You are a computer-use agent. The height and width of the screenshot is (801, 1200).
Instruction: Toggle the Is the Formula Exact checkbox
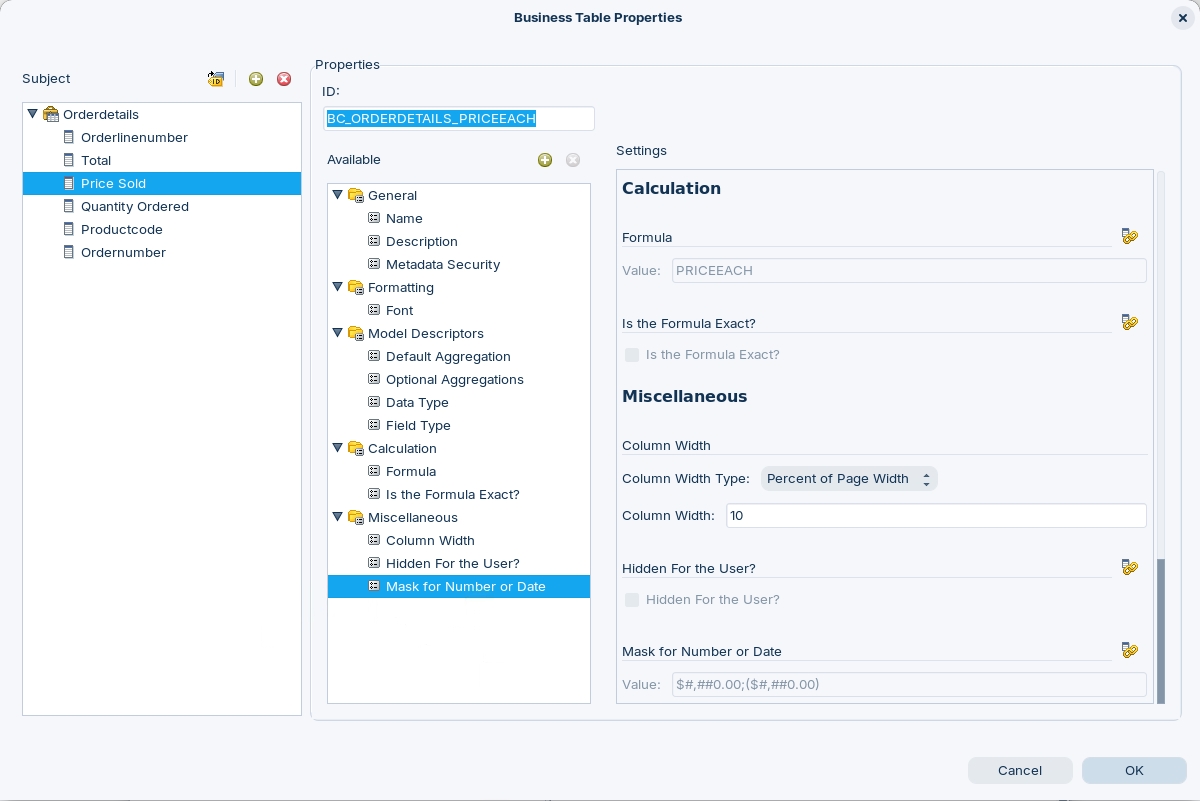click(x=632, y=355)
